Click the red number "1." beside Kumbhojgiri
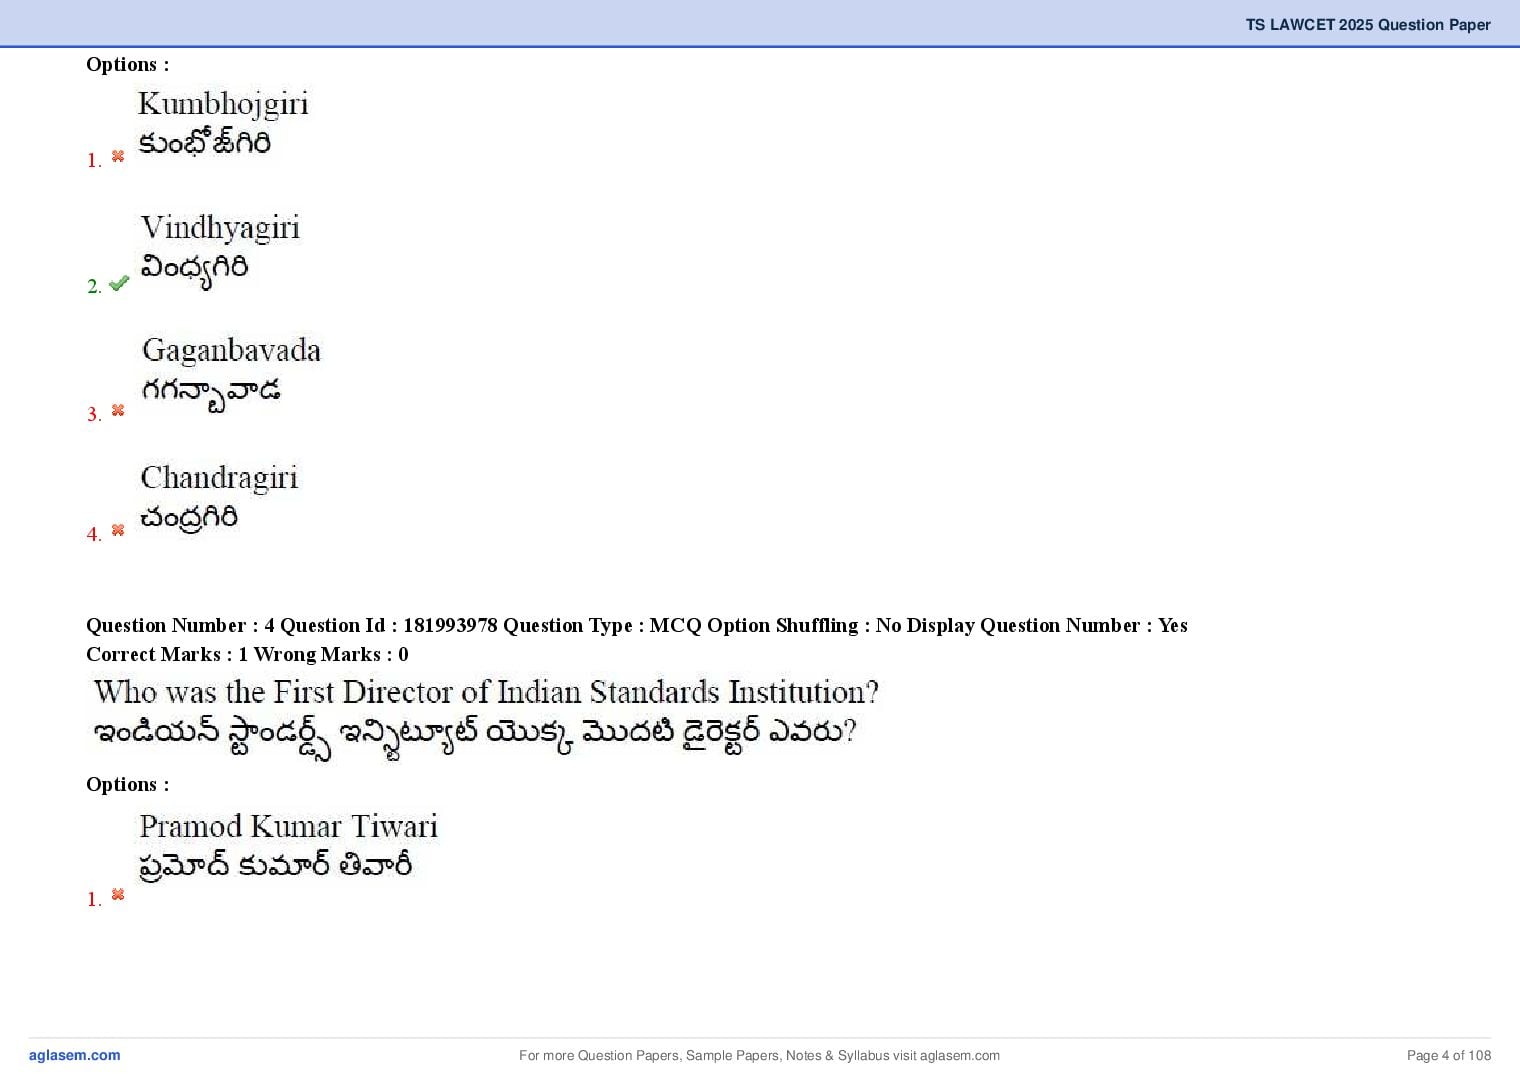This screenshot has width=1520, height=1074. point(94,160)
